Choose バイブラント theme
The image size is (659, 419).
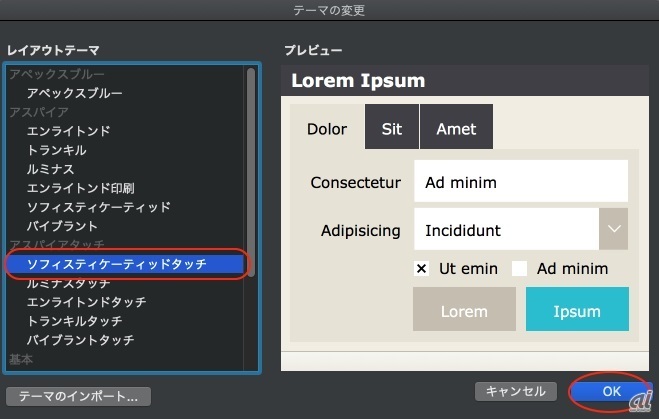click(x=63, y=226)
